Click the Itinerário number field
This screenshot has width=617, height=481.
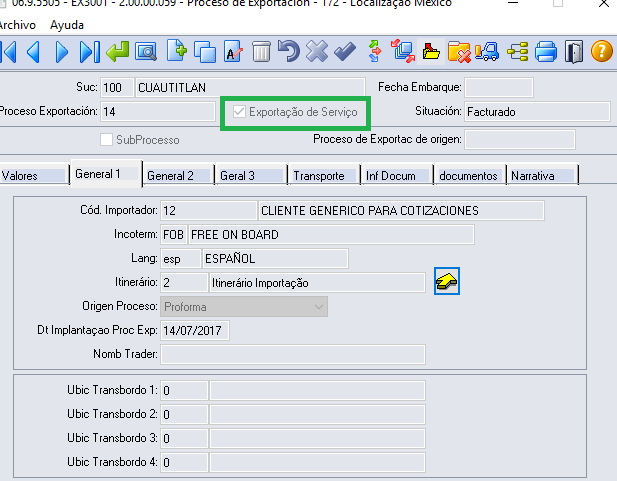(184, 283)
